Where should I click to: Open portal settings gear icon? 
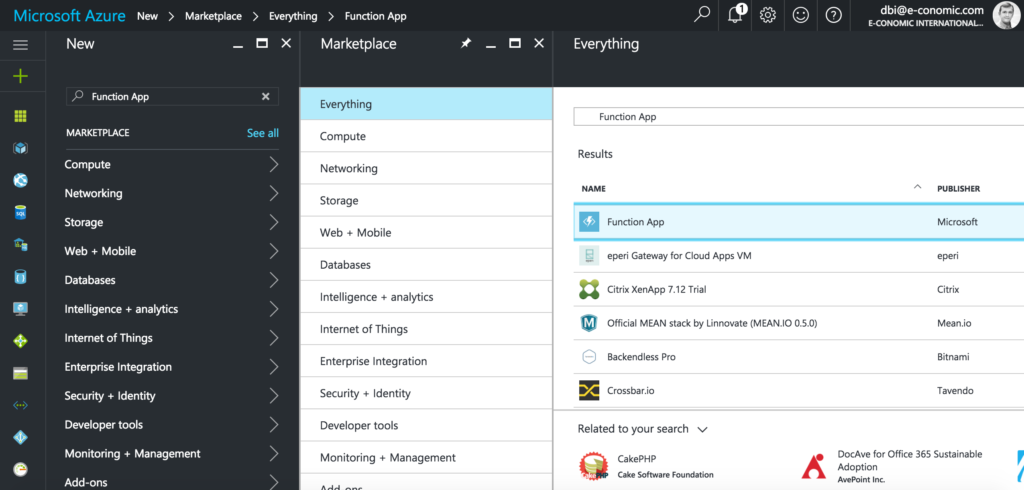768,15
